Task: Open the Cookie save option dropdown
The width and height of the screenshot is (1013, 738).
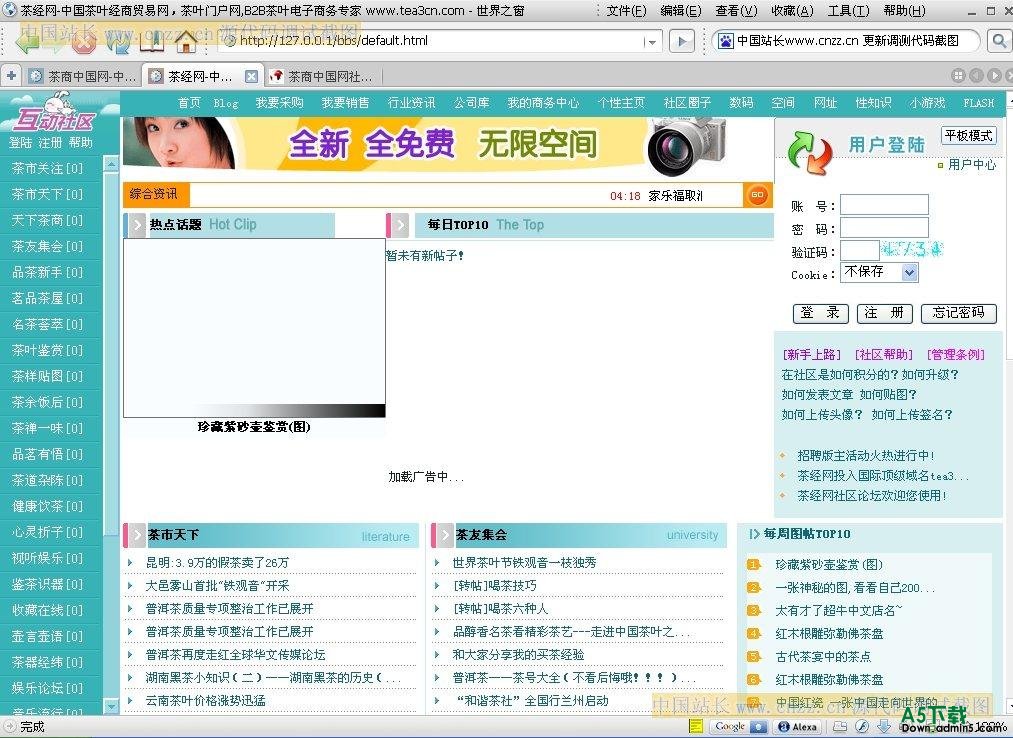Action: tap(909, 272)
